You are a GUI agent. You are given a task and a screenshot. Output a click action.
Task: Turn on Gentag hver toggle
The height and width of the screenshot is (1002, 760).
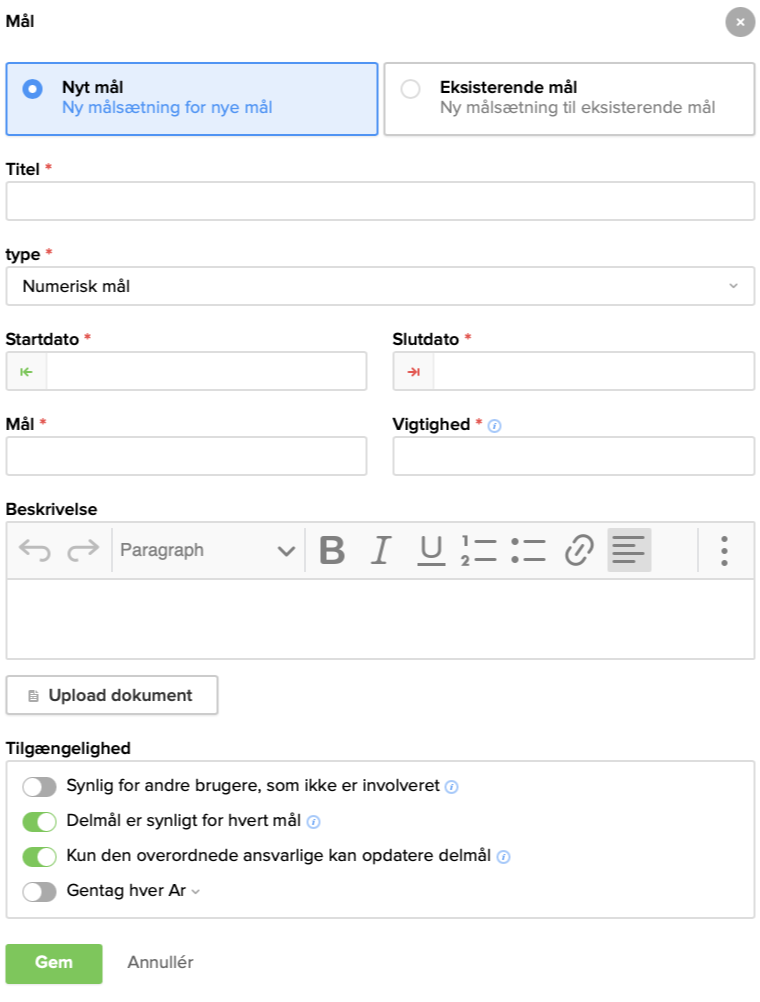point(40,891)
